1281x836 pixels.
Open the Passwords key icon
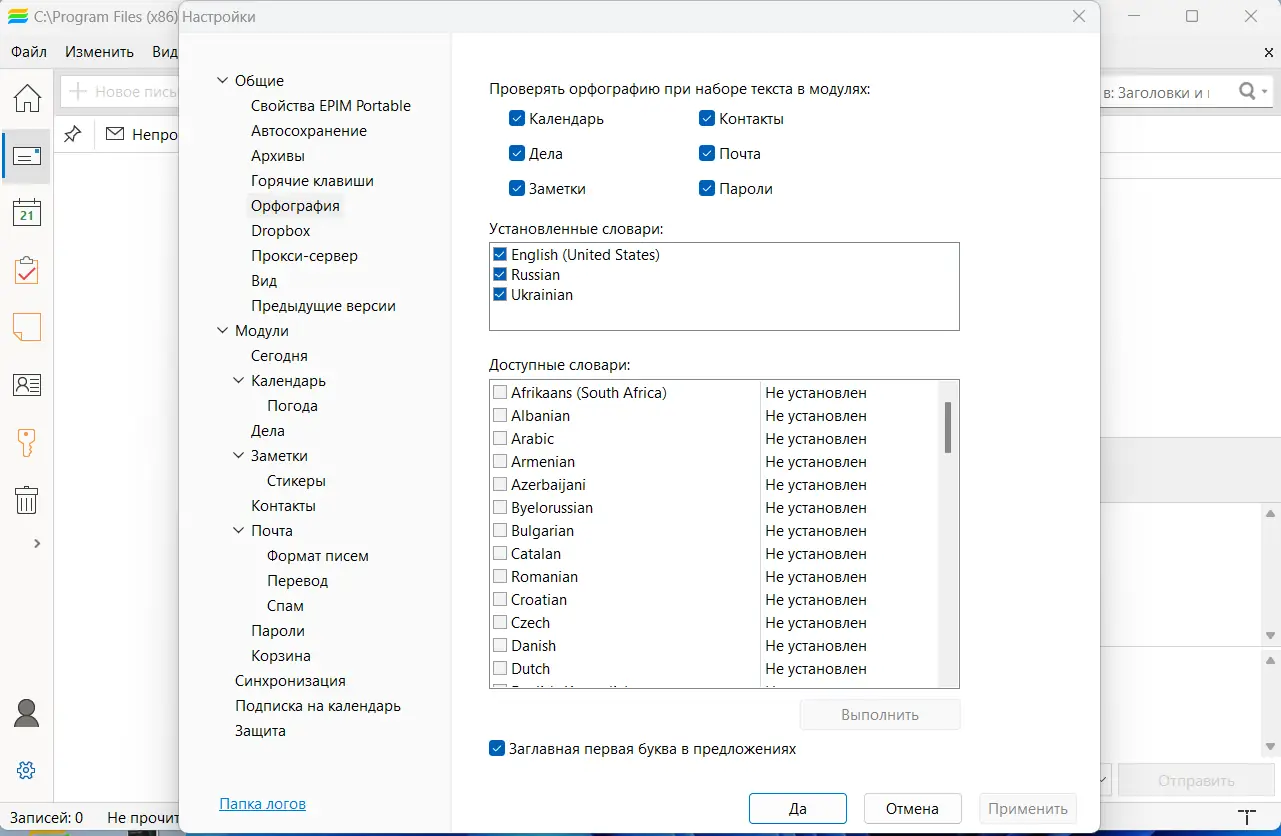click(27, 442)
